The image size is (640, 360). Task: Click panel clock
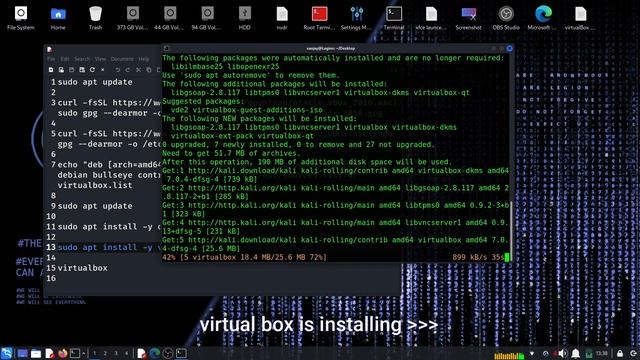602,353
